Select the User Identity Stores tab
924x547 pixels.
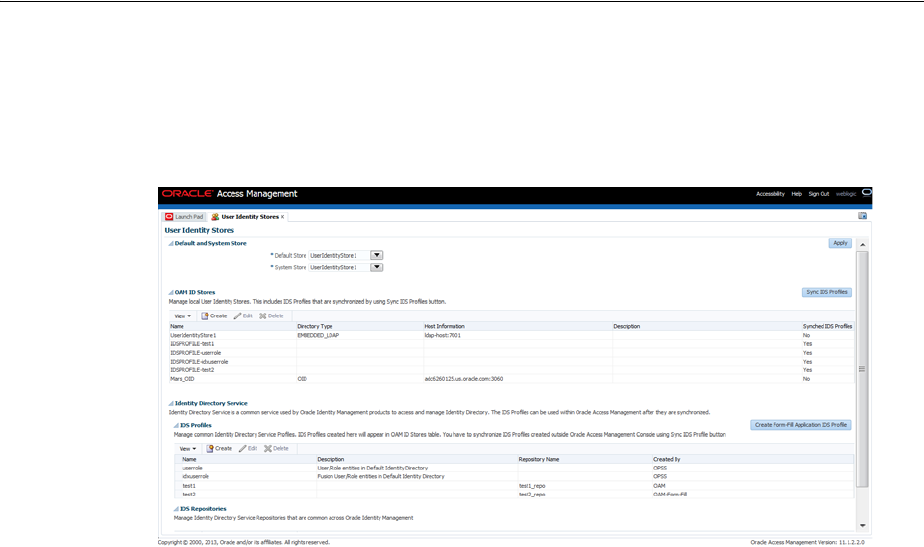click(249, 217)
